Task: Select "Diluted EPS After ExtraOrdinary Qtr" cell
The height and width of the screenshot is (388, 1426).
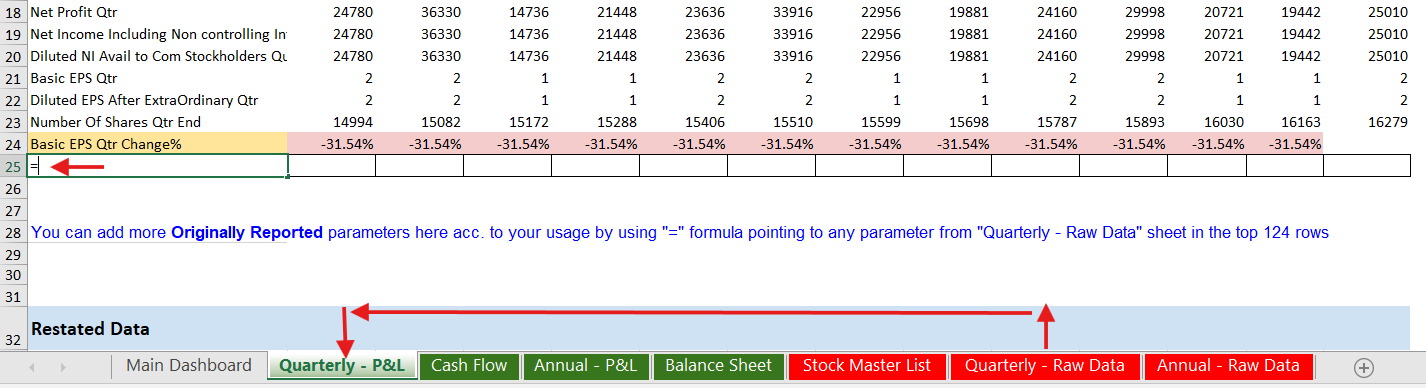Action: point(158,100)
